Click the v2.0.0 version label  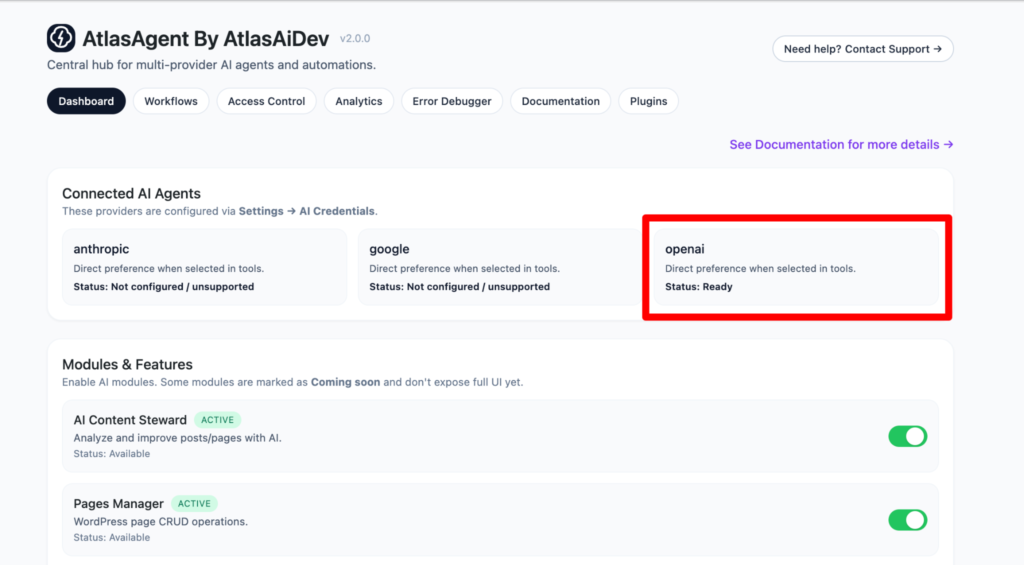coord(355,39)
